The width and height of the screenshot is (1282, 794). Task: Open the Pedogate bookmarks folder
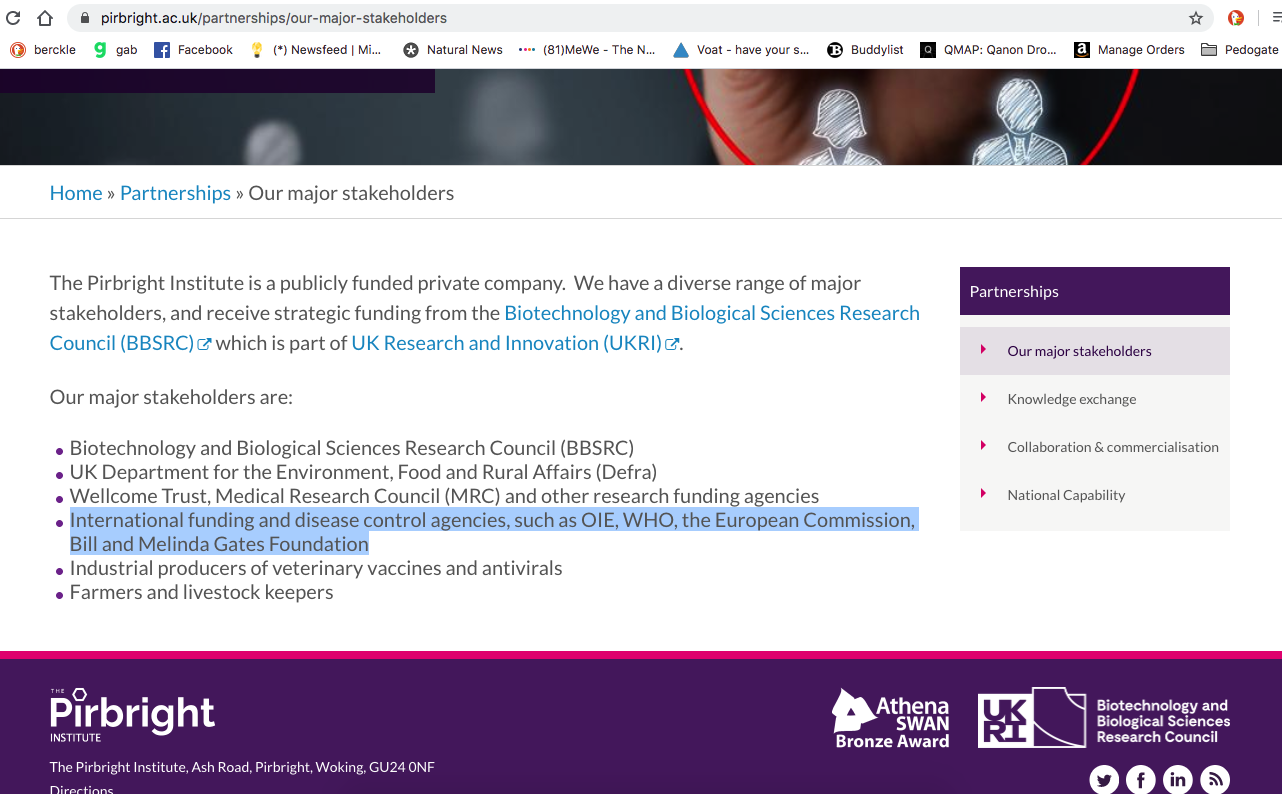click(1240, 50)
